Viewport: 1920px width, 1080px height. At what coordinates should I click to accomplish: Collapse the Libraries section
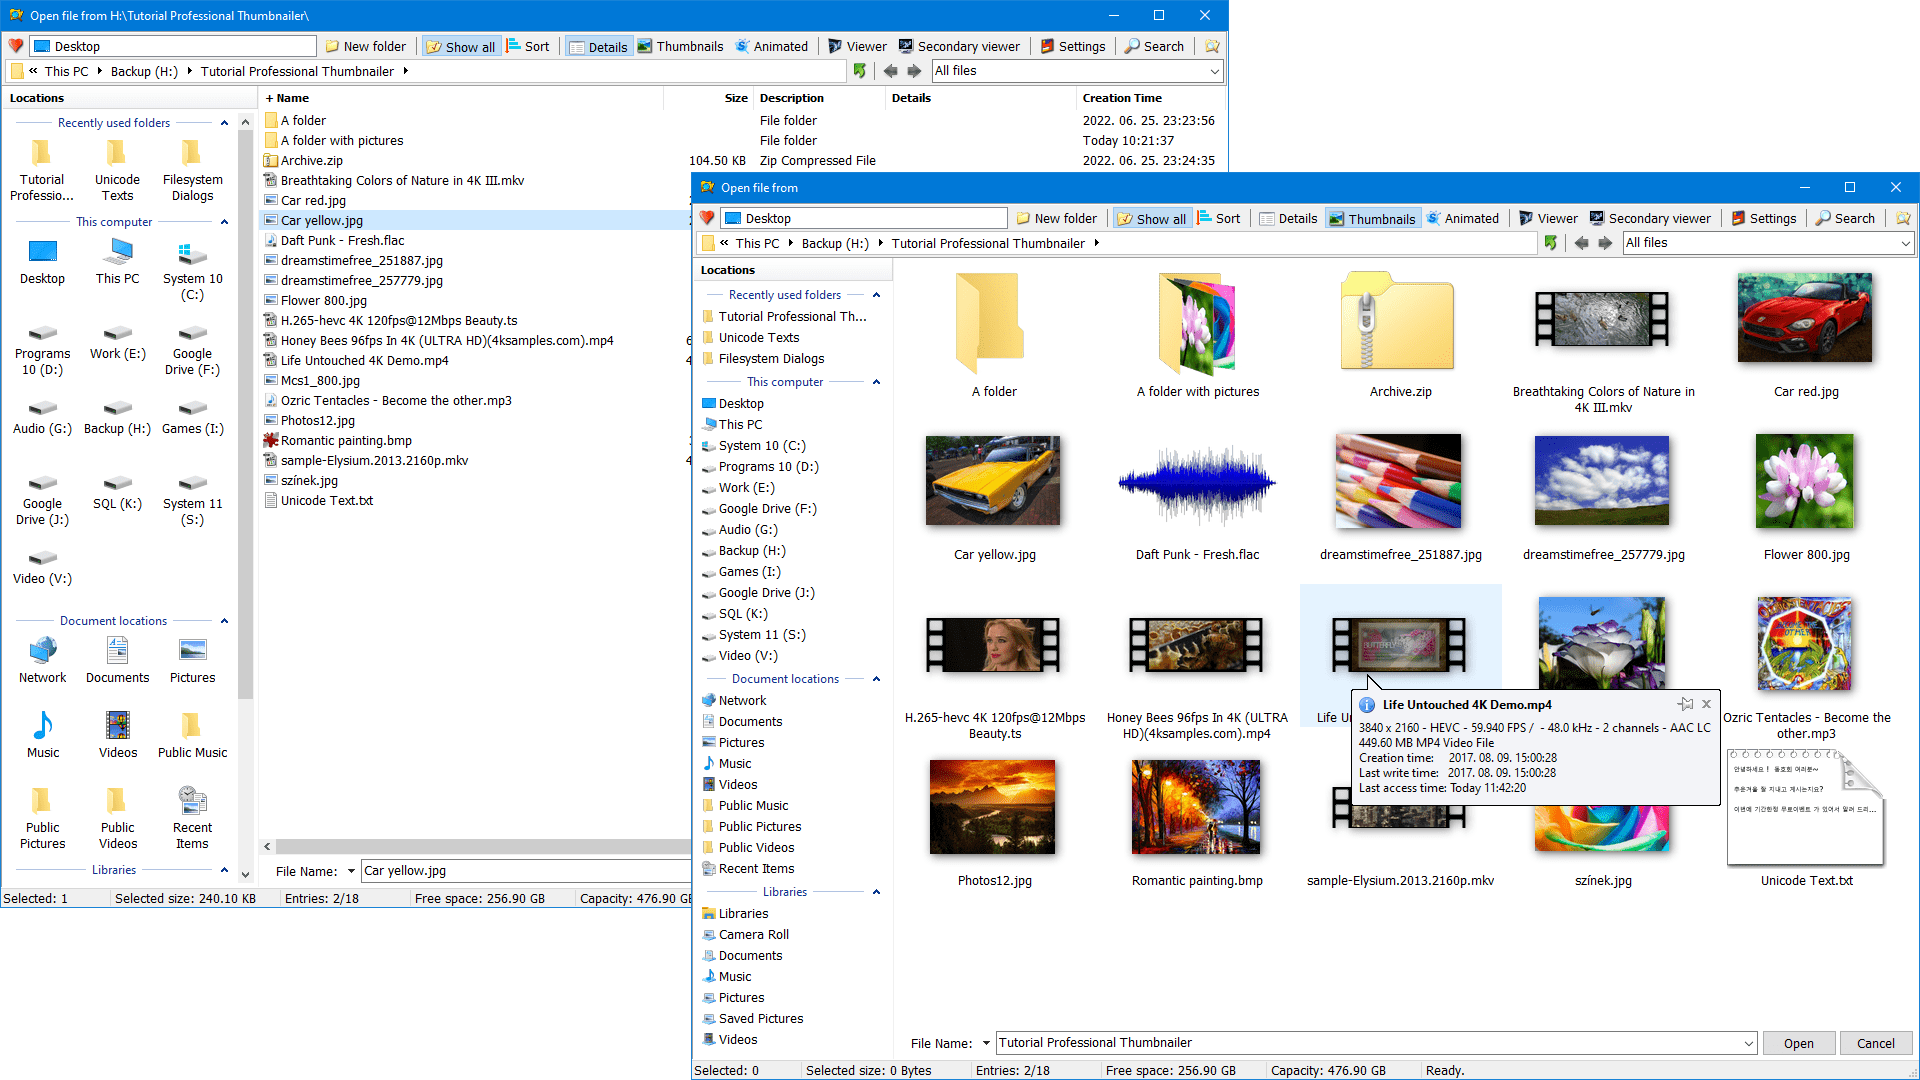[876, 891]
